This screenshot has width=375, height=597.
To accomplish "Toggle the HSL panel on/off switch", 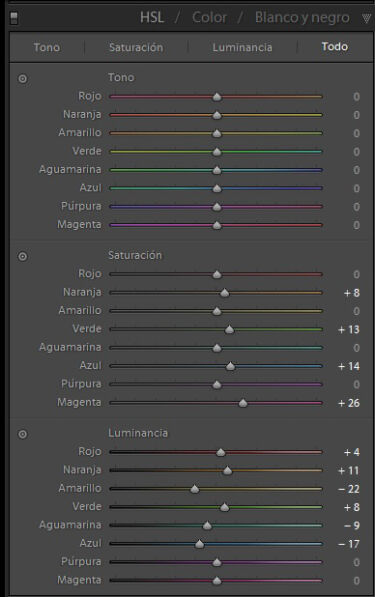I will [x=14, y=18].
